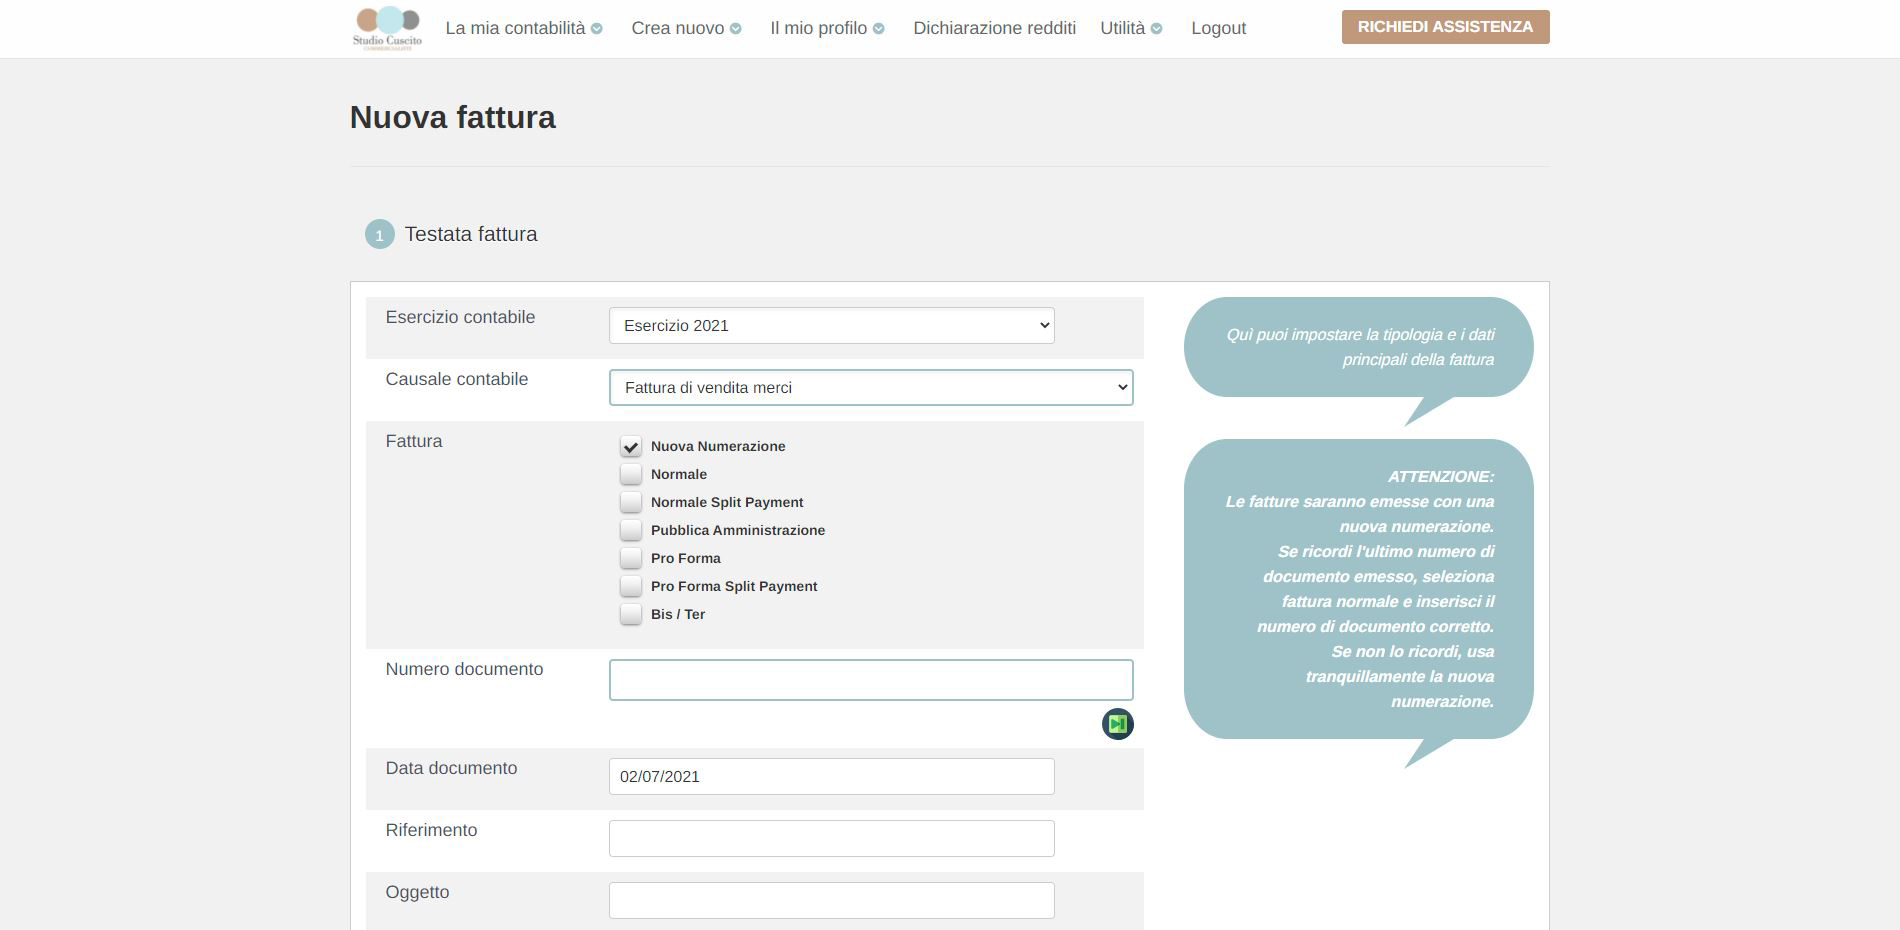Focus the Numero documento input field

(870, 680)
